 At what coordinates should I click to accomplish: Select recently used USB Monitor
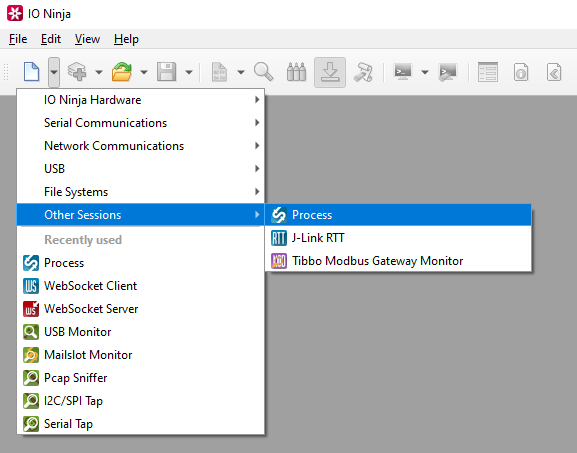pos(141,332)
